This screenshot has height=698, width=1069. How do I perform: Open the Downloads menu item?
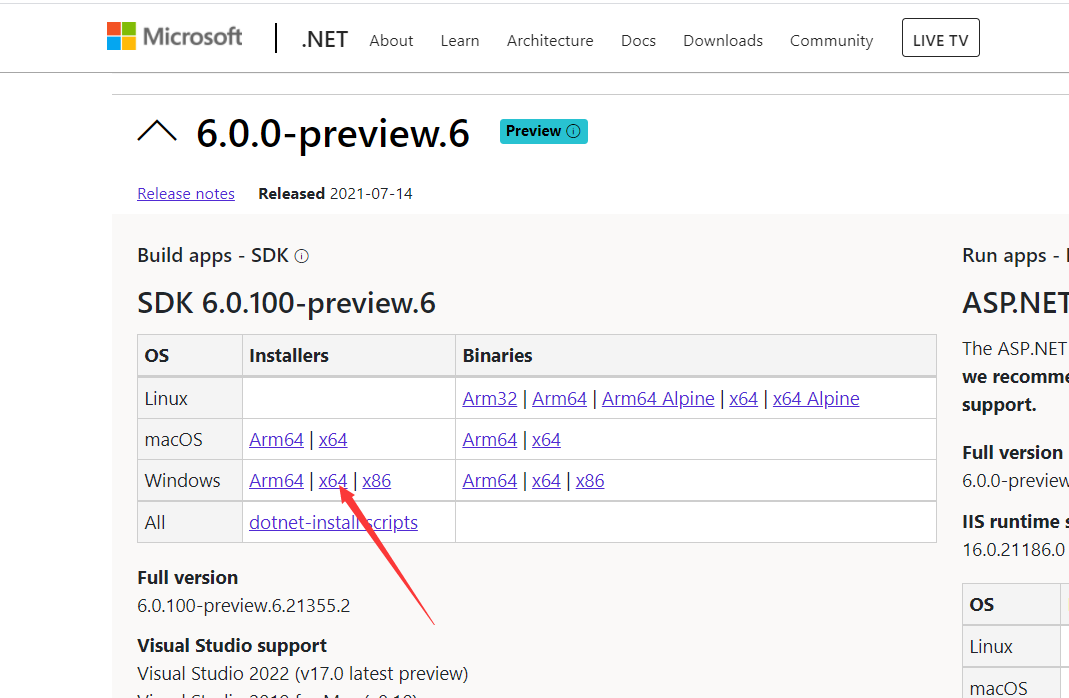pyautogui.click(x=723, y=41)
